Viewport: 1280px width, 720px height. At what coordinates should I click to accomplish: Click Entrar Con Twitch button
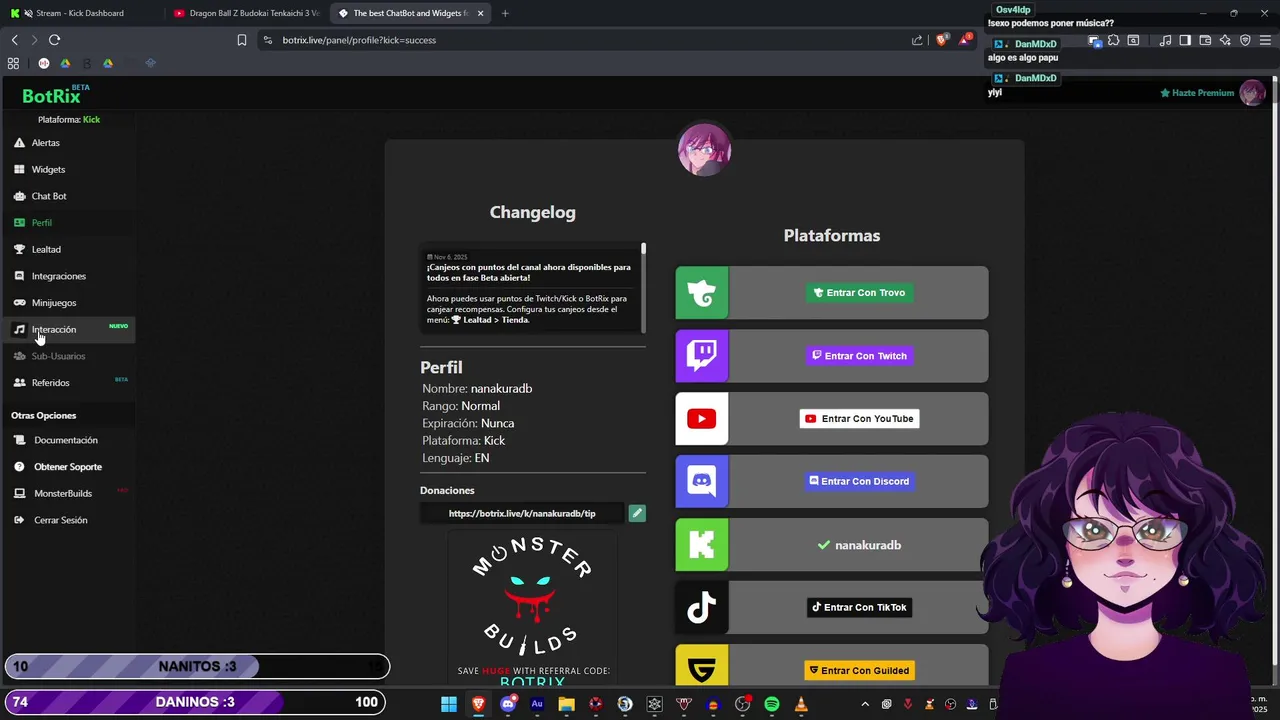click(859, 356)
